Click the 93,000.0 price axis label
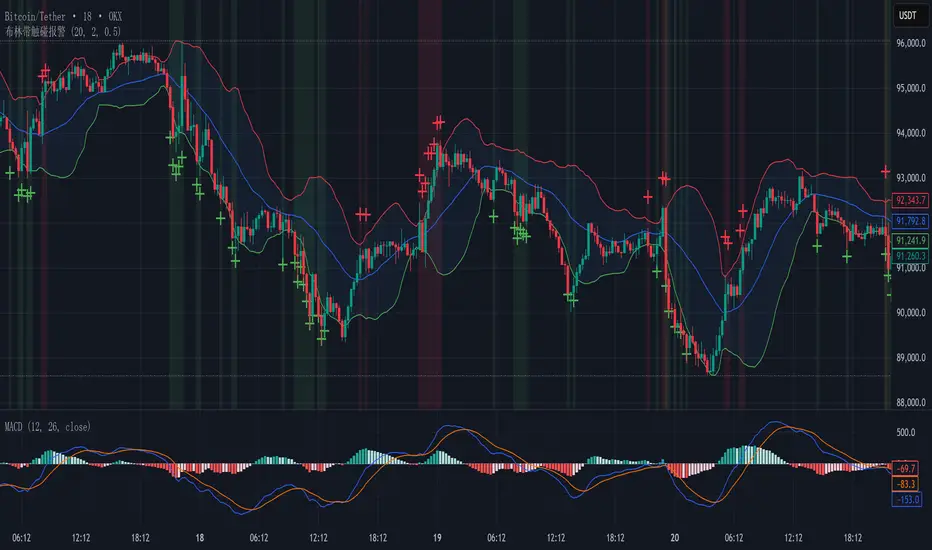 (x=911, y=178)
